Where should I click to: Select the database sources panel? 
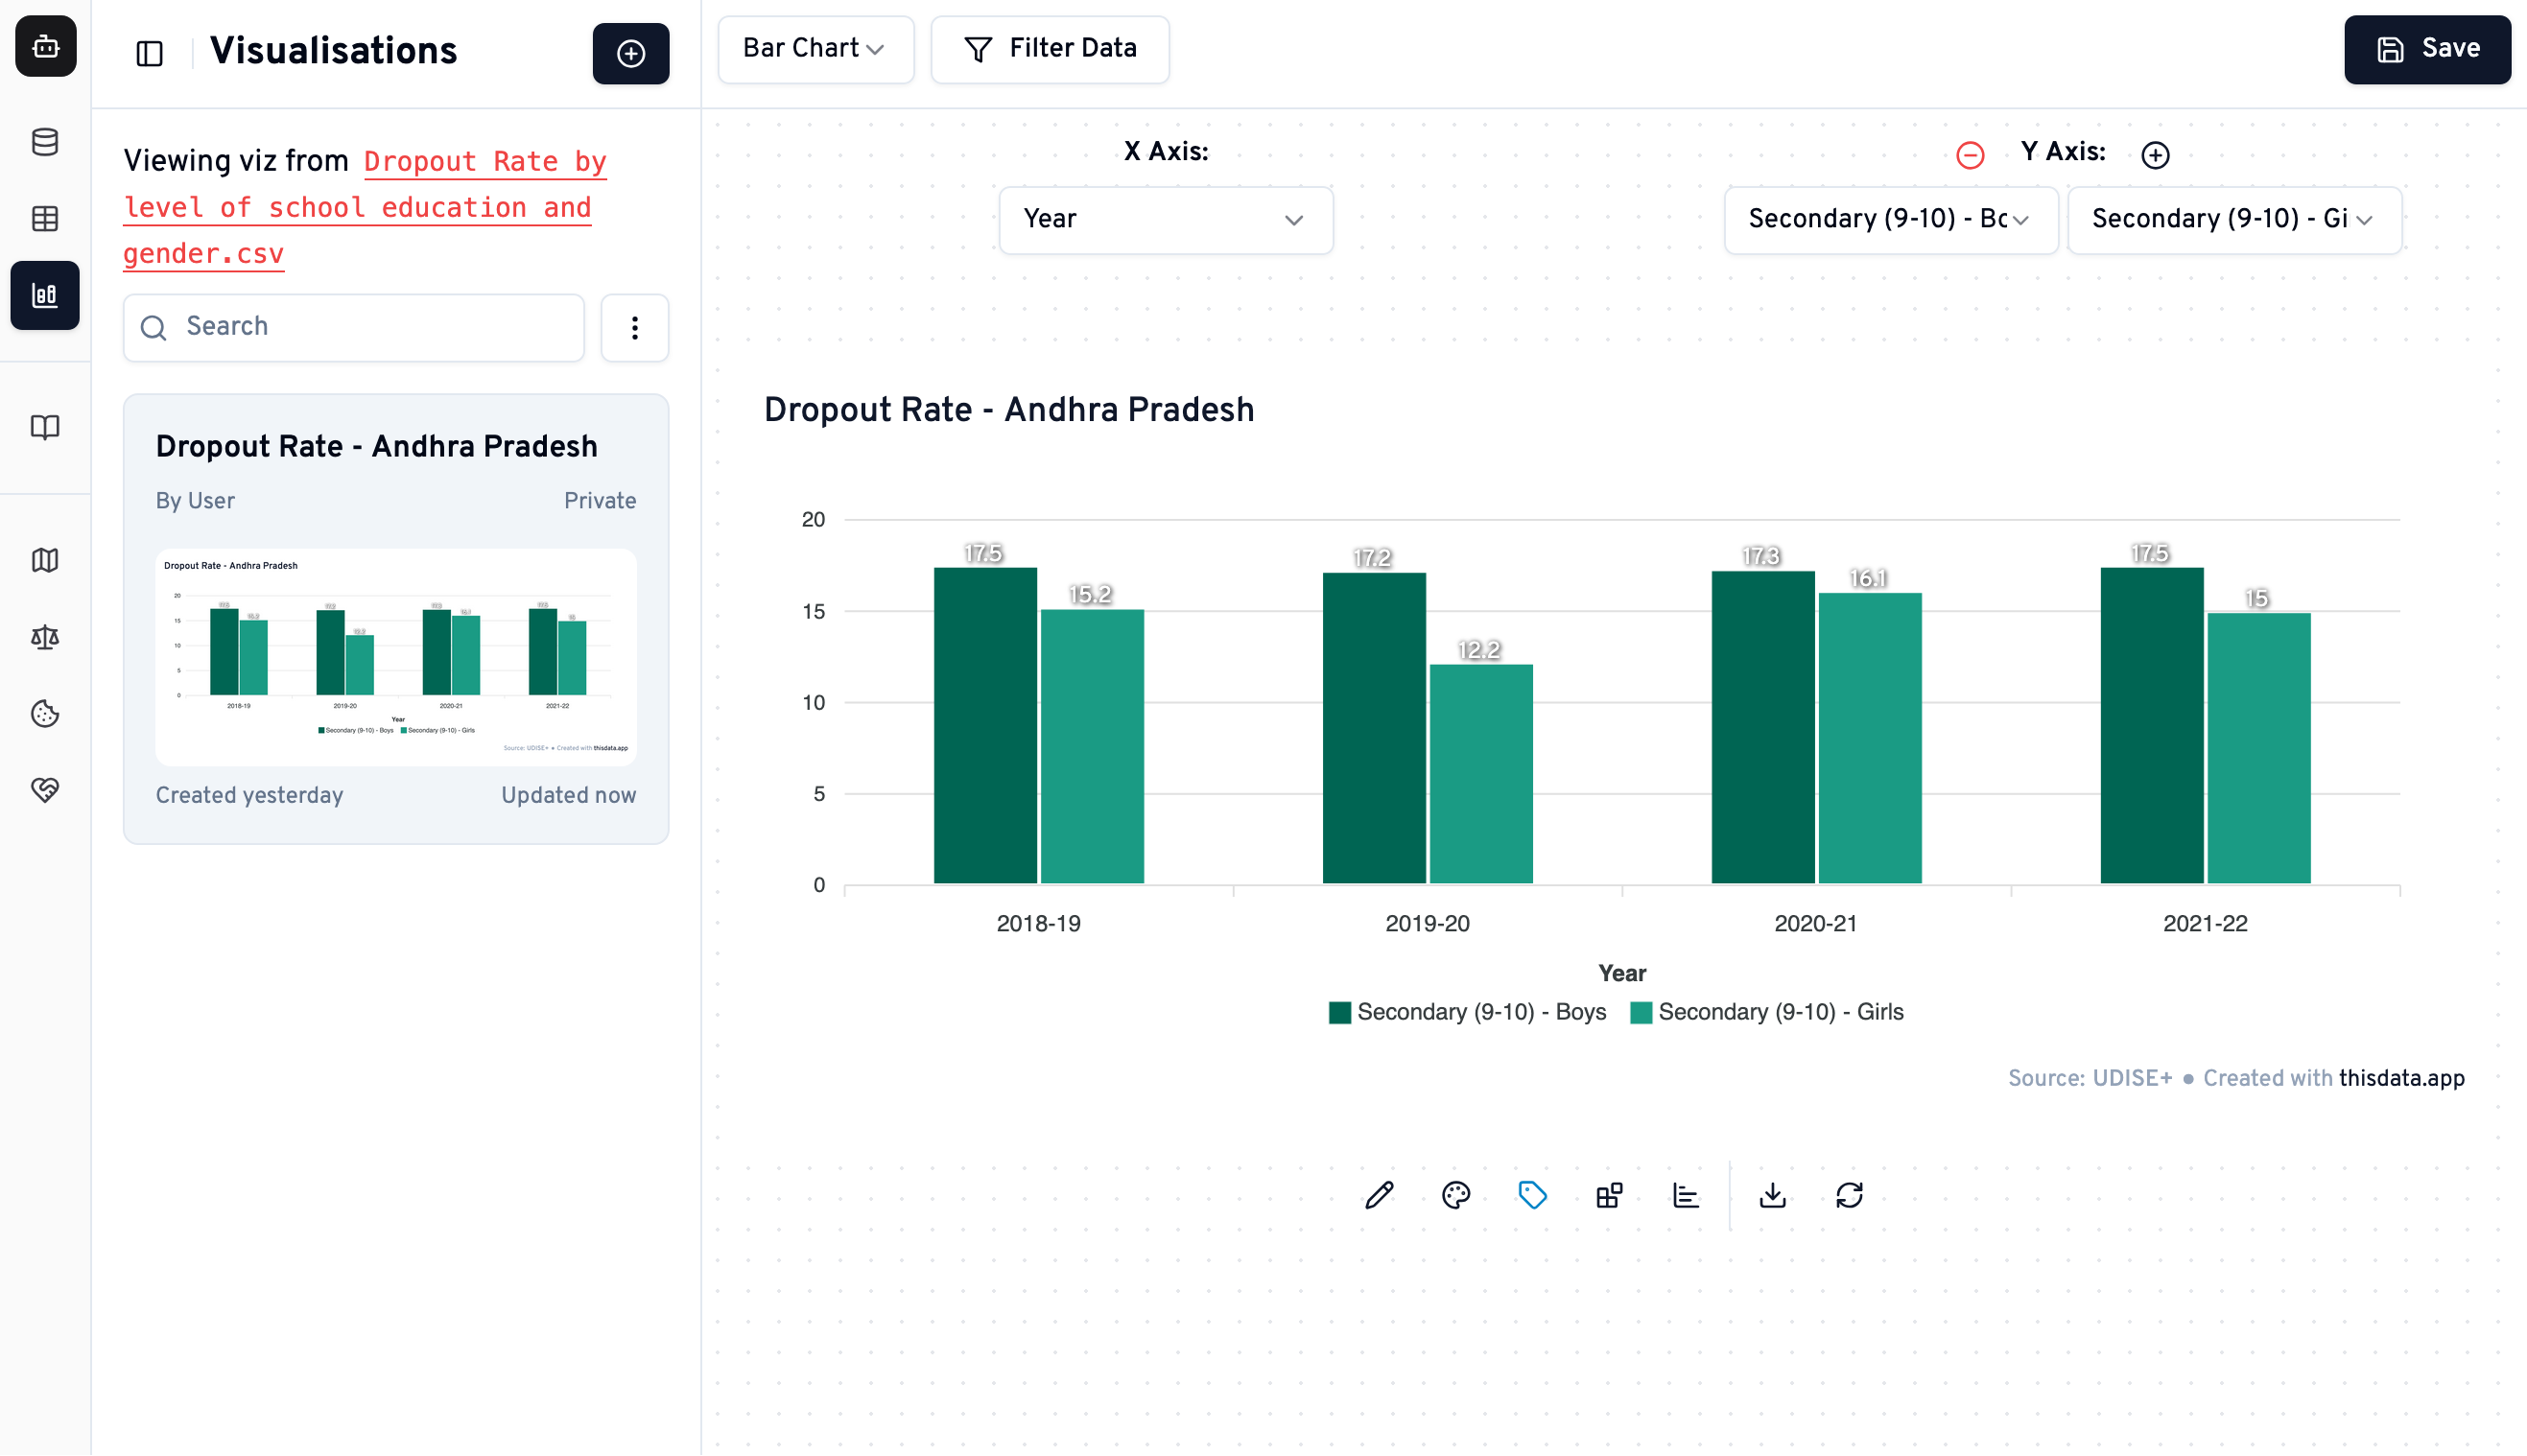point(46,142)
